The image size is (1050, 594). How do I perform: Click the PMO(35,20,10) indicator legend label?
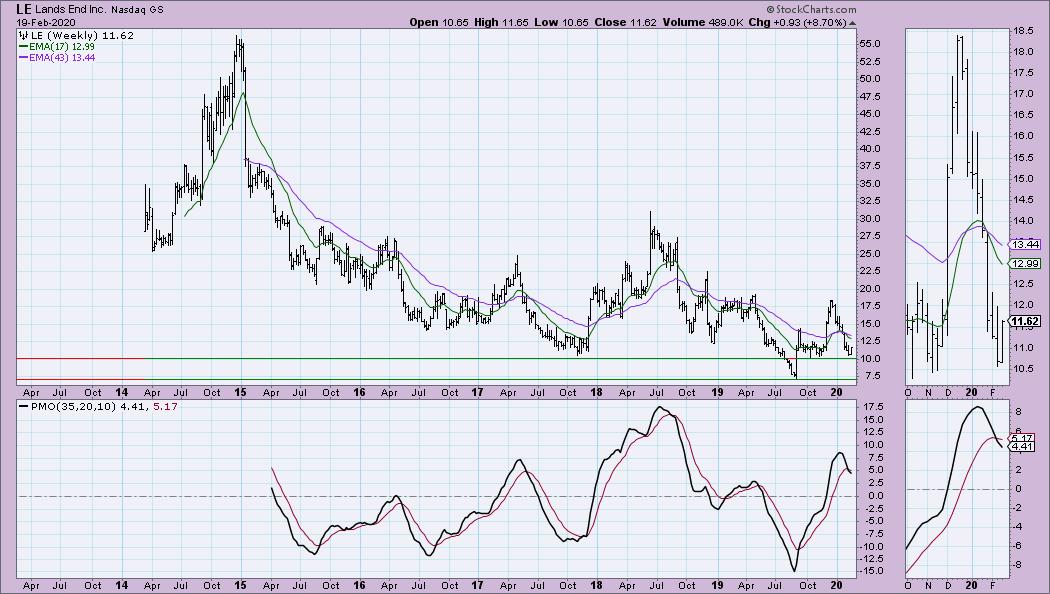point(74,406)
